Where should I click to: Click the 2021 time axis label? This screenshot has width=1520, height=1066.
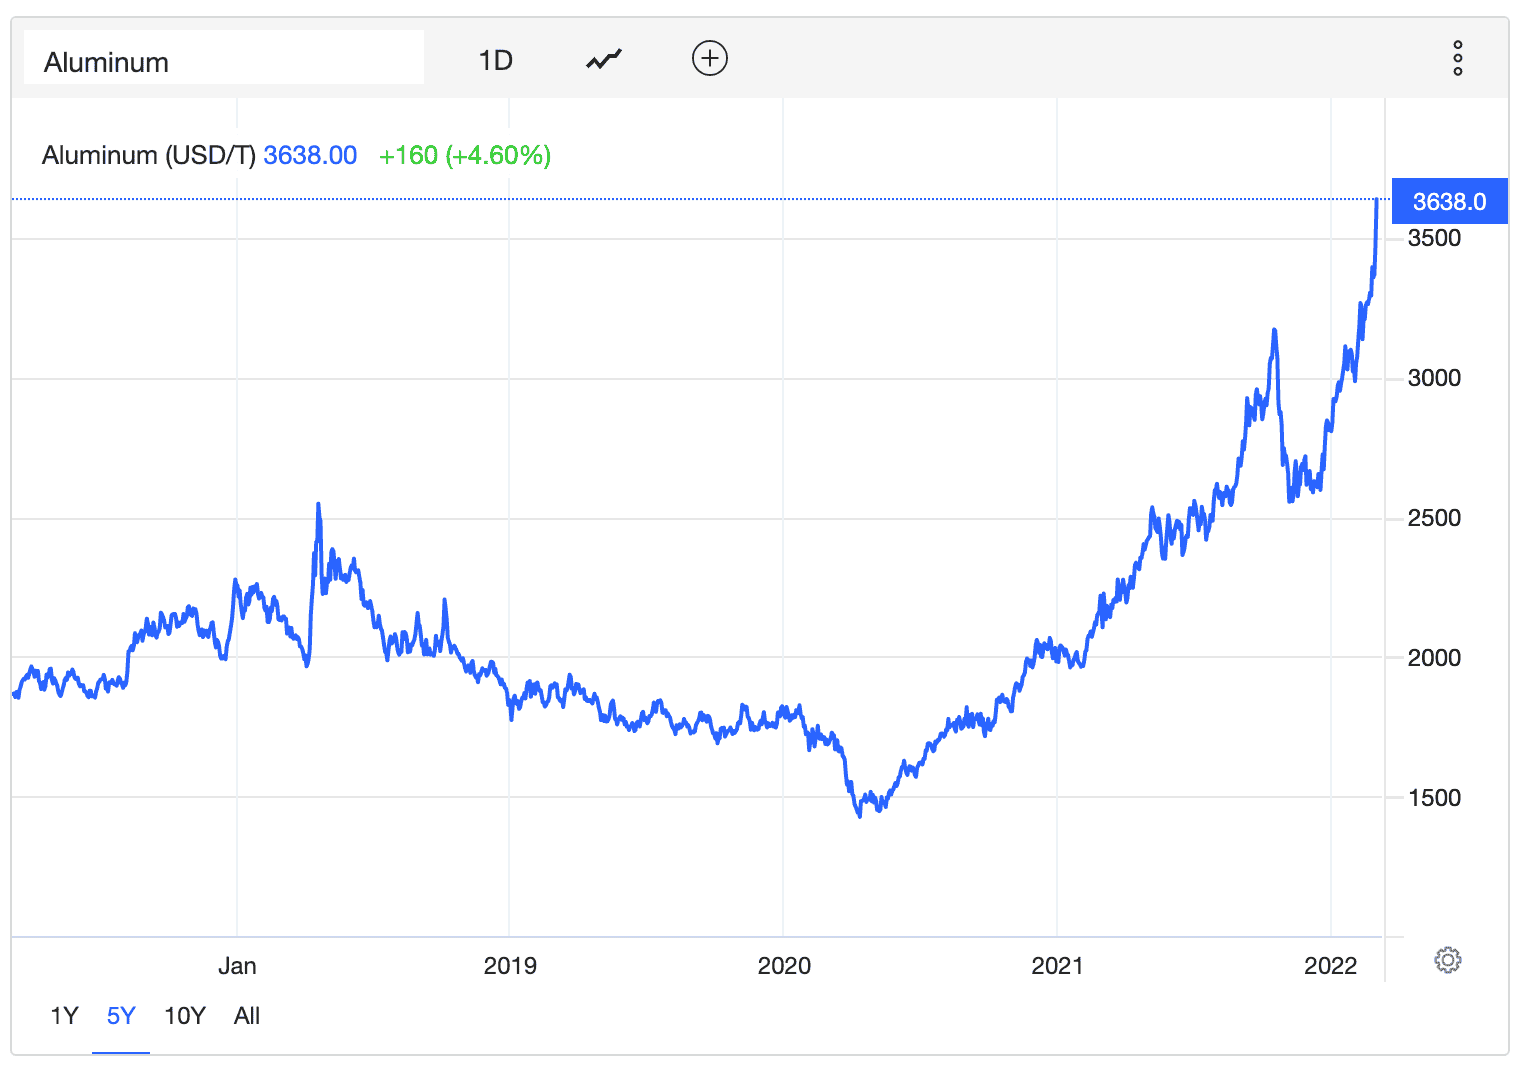[1057, 966]
